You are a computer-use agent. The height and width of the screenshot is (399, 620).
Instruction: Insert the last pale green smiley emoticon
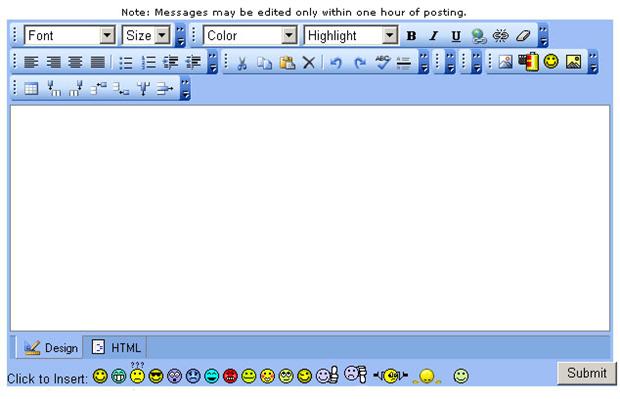461,376
